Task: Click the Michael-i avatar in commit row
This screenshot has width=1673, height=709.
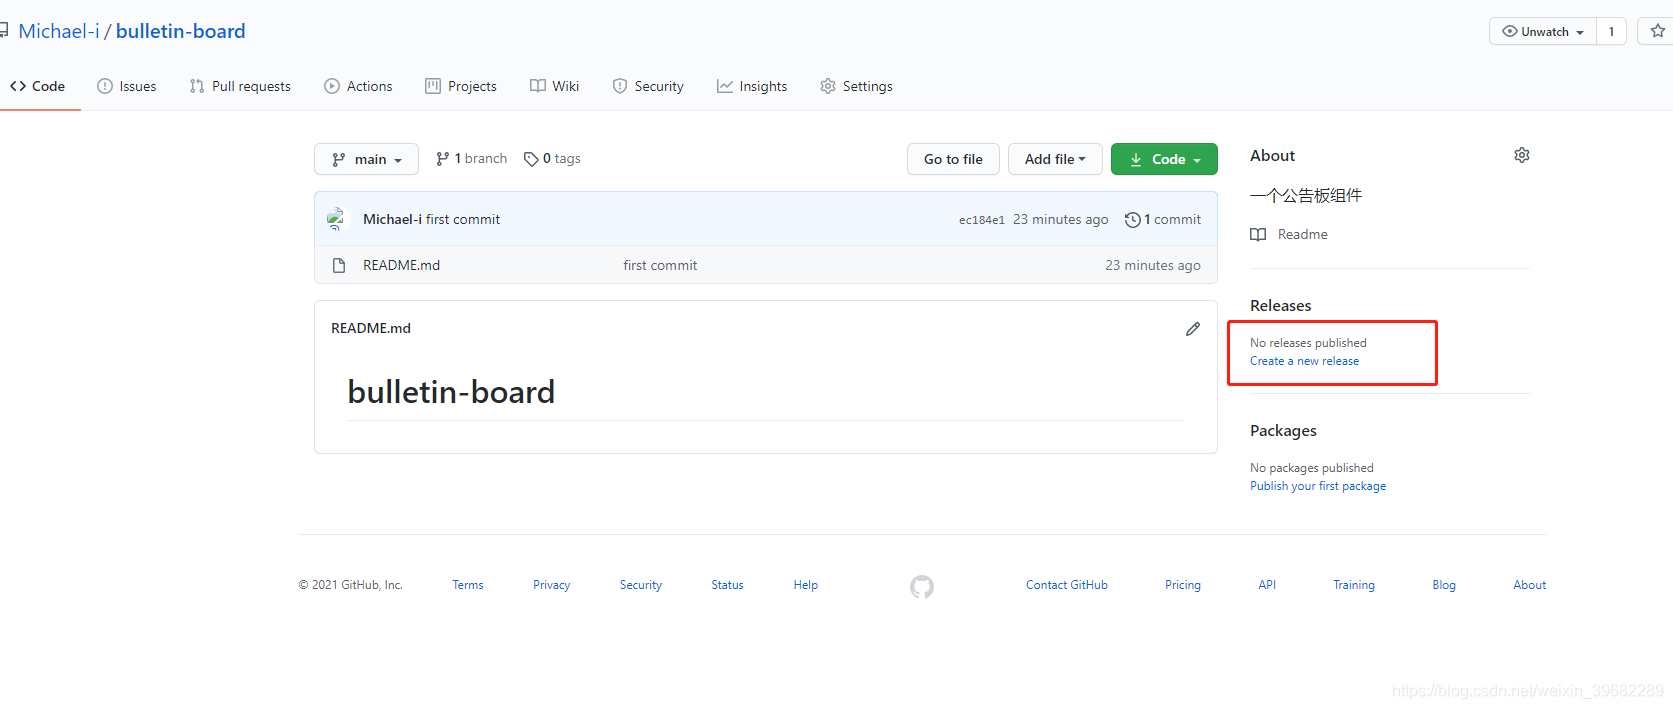Action: [336, 219]
